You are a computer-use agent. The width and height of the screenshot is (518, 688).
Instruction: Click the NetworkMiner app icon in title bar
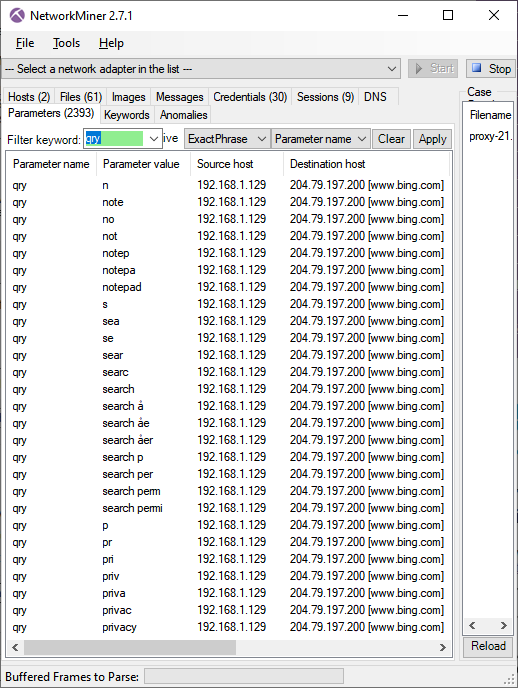pyautogui.click(x=17, y=16)
